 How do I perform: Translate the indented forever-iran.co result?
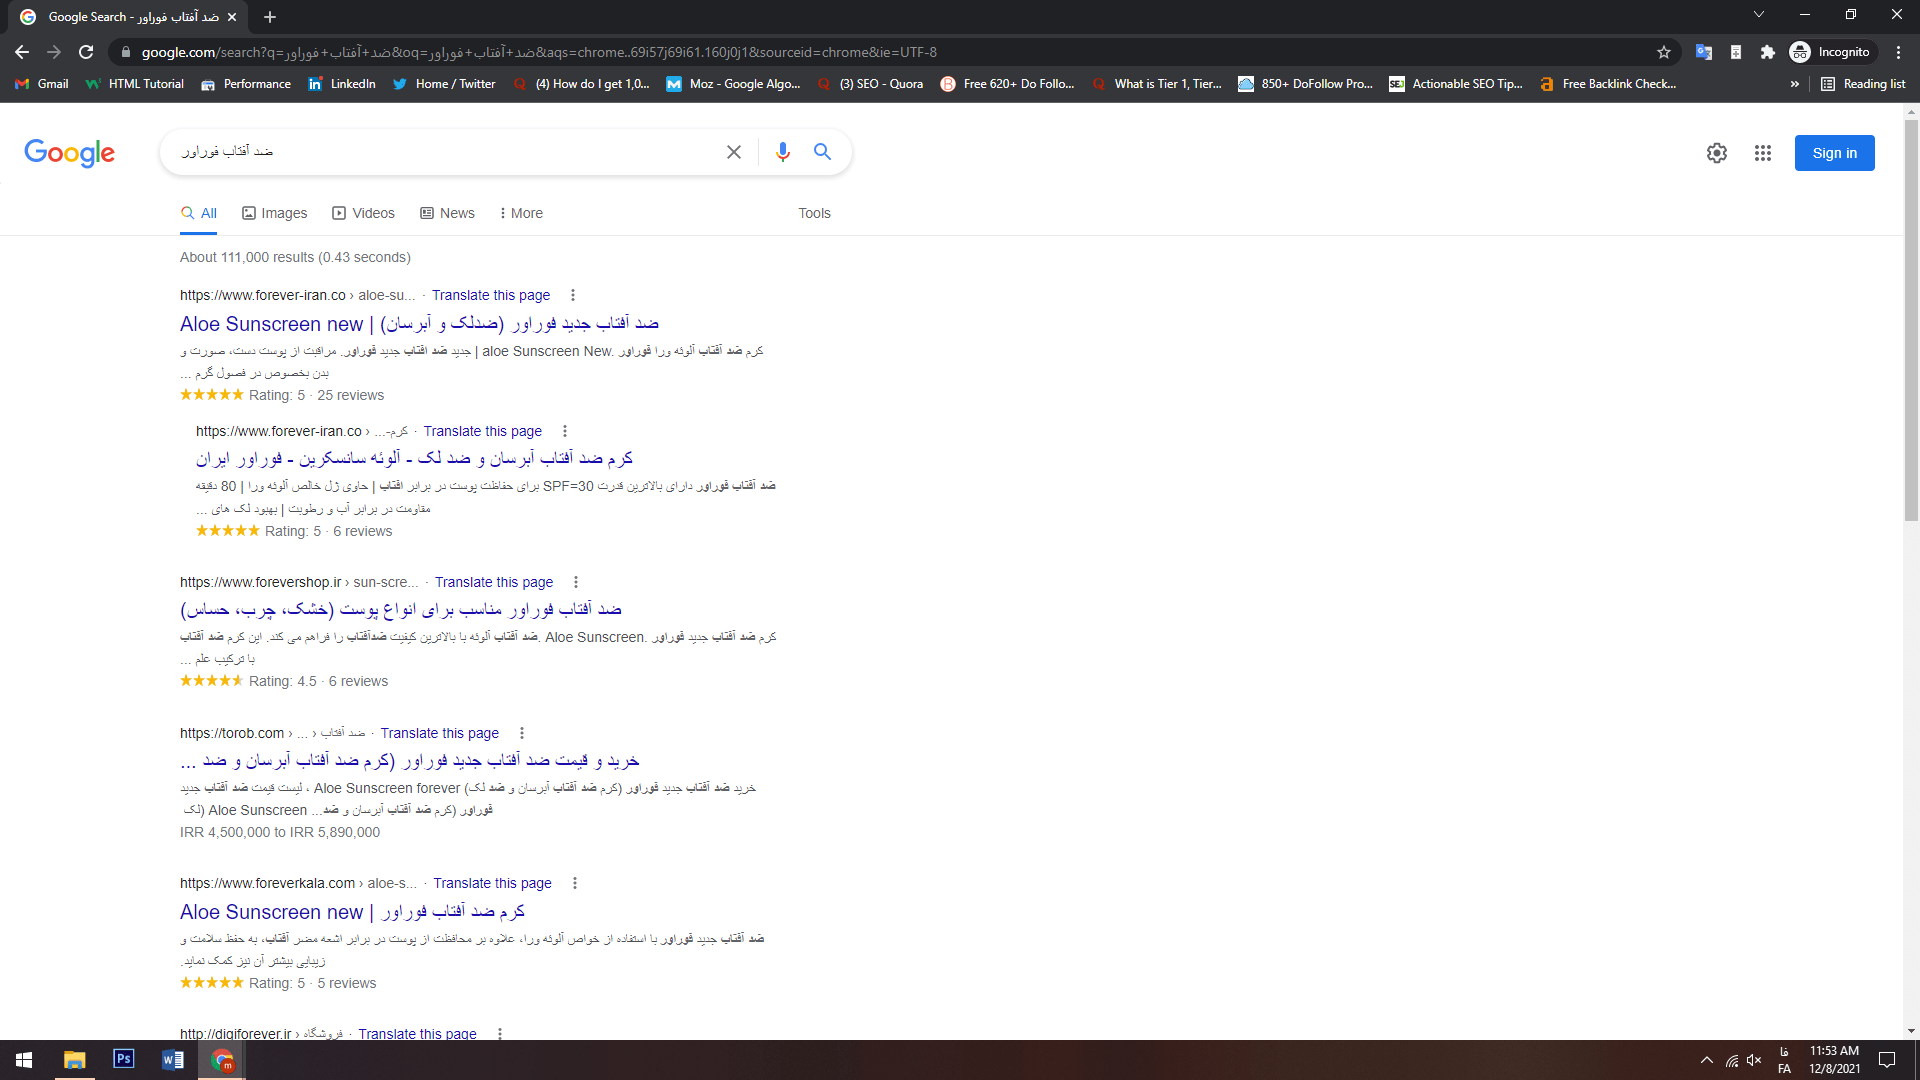click(482, 431)
